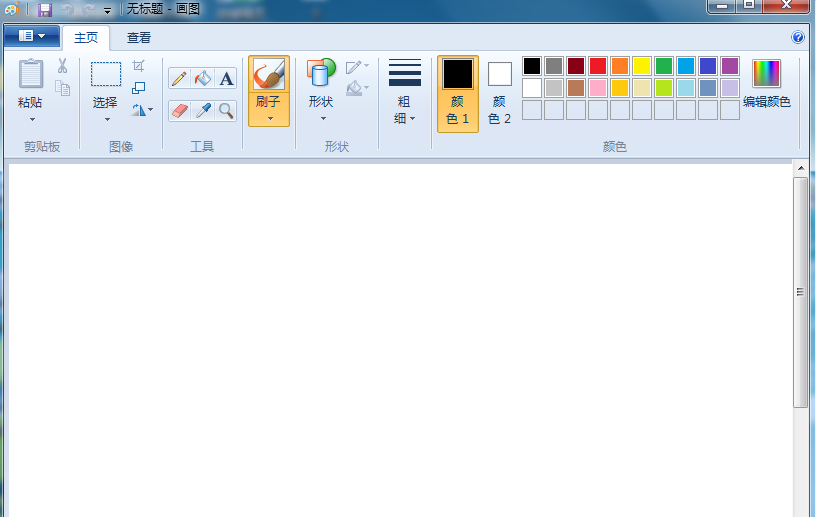This screenshot has width=816, height=517.
Task: Pick the light turquoise color swatch
Action: (x=686, y=88)
